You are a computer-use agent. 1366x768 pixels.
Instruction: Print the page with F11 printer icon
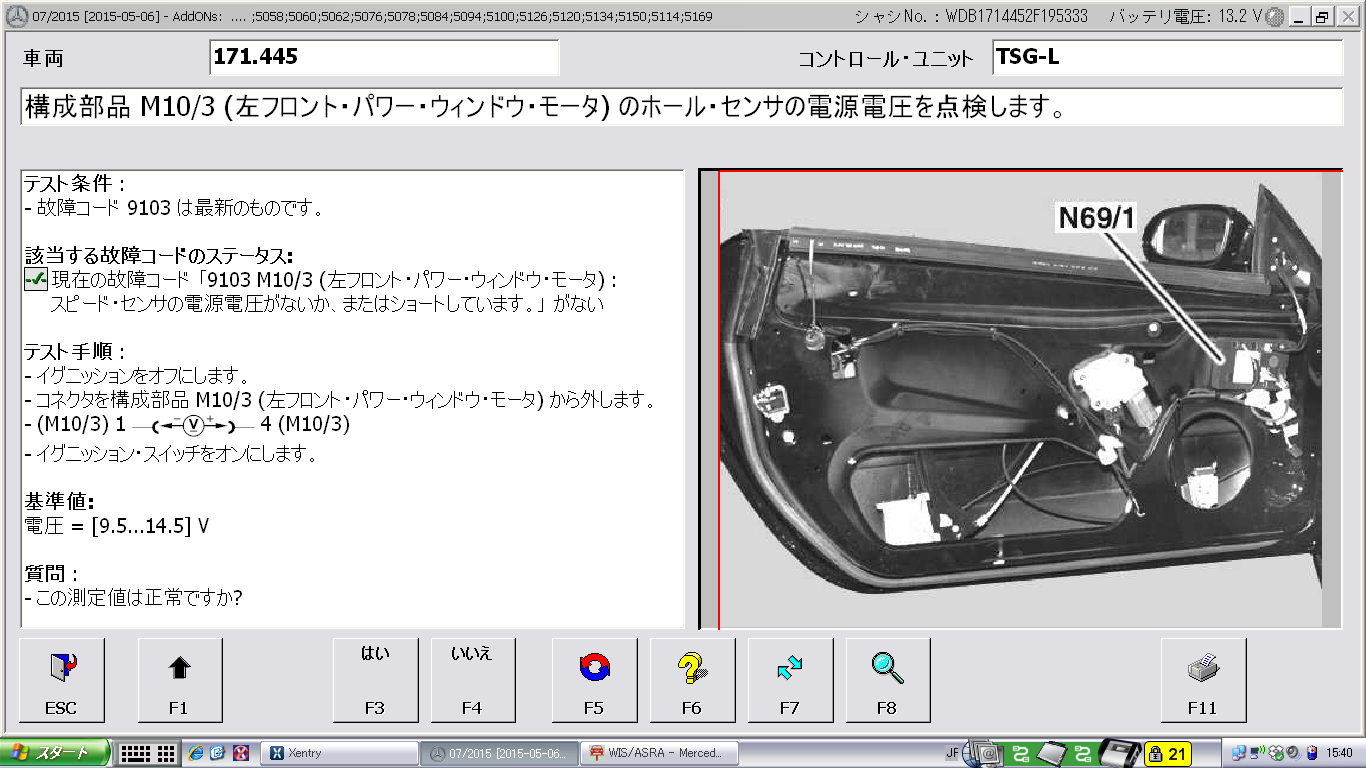pos(1202,680)
